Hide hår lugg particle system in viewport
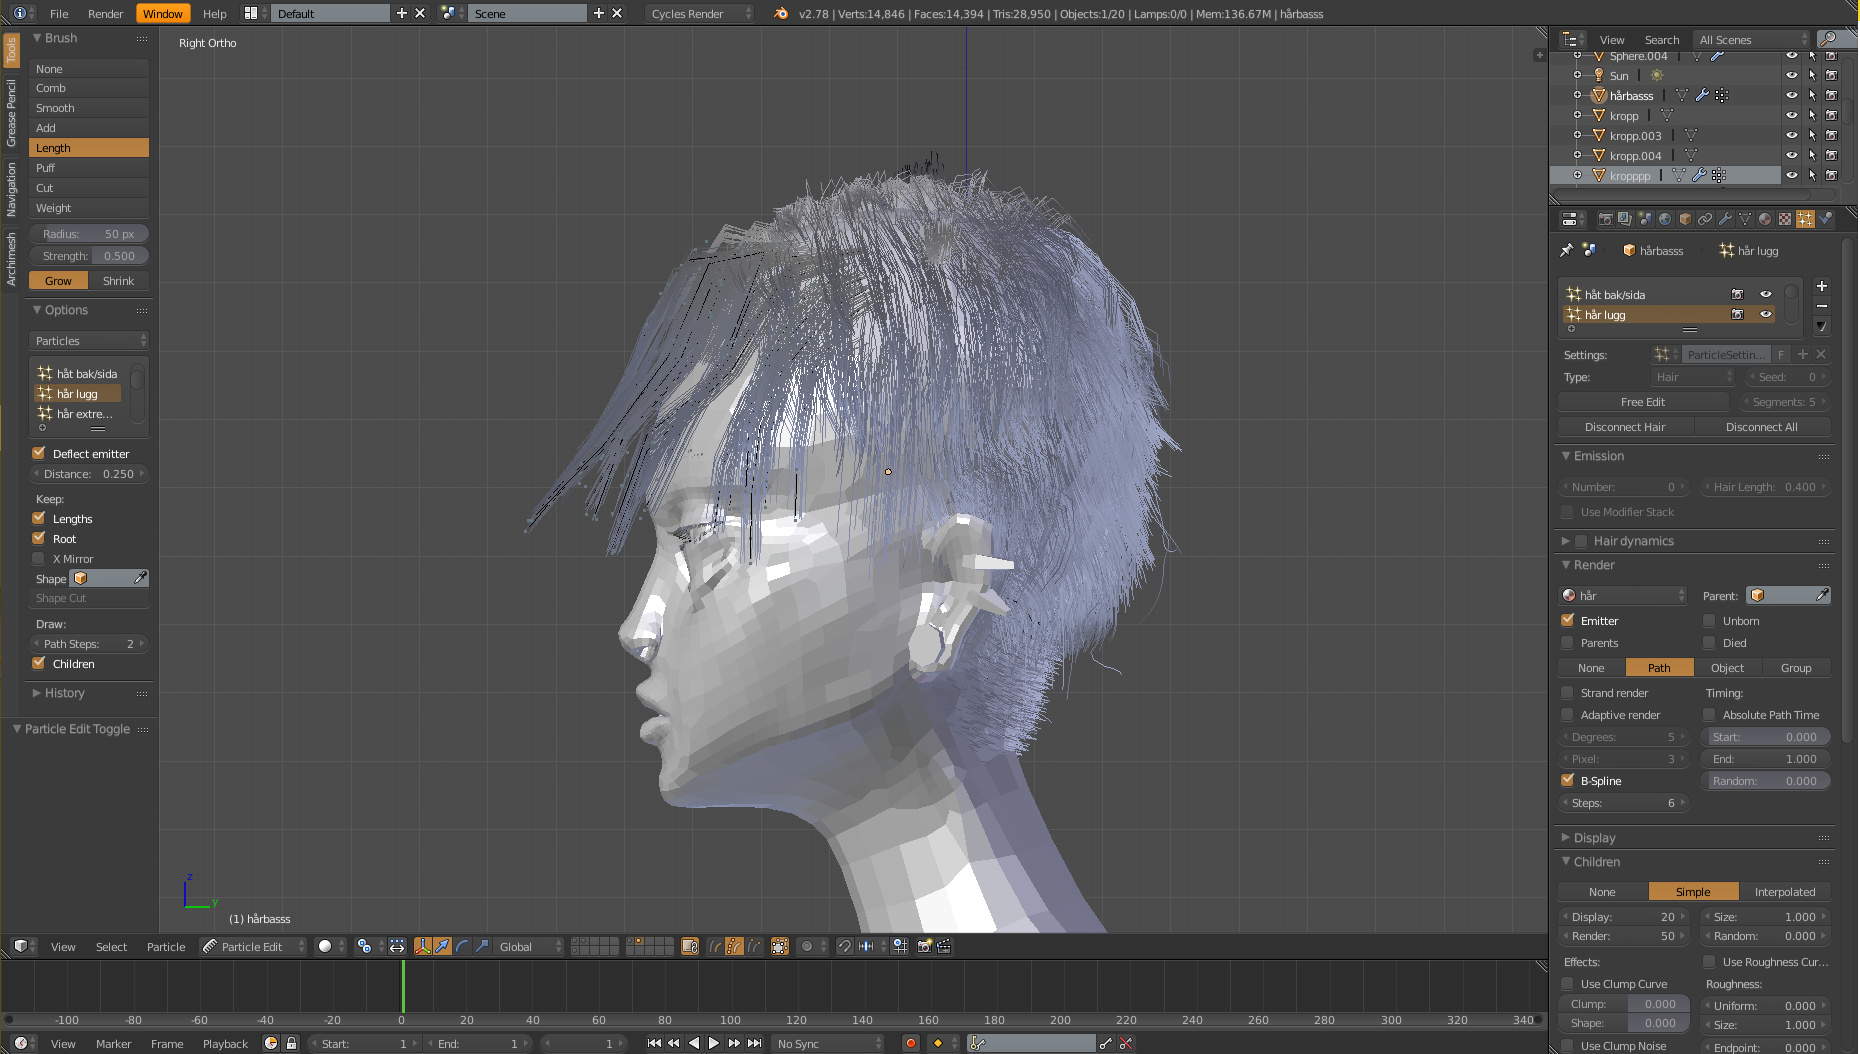Image resolution: width=1860 pixels, height=1054 pixels. click(1765, 314)
